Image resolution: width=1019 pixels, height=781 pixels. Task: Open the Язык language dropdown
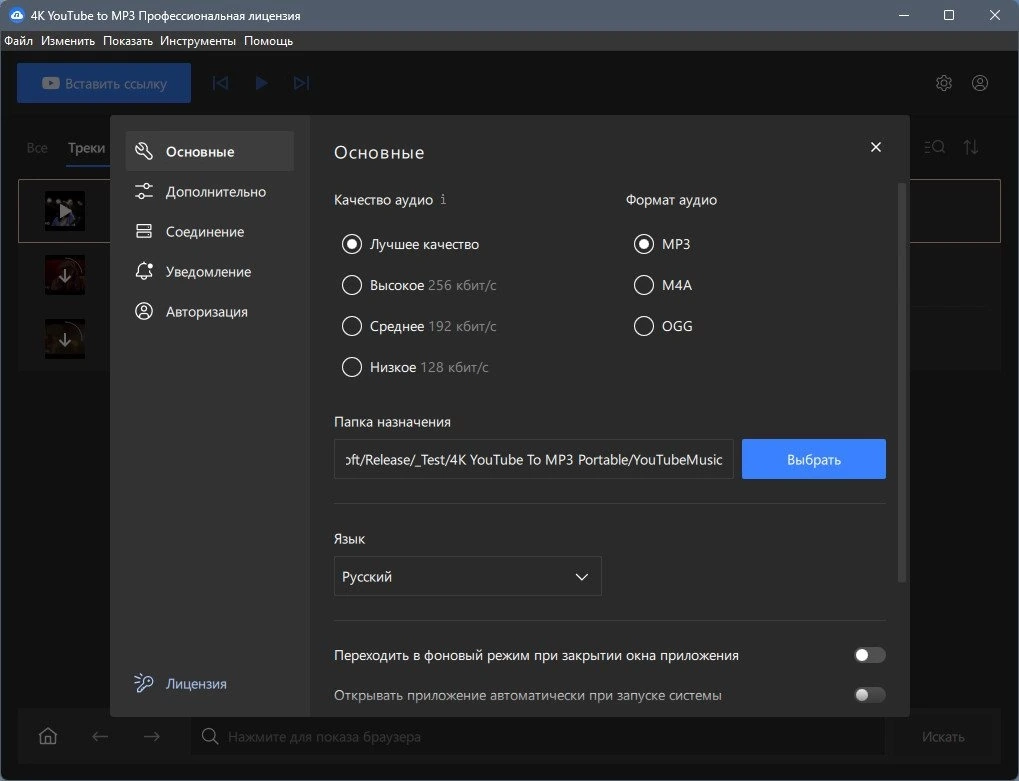pyautogui.click(x=468, y=576)
